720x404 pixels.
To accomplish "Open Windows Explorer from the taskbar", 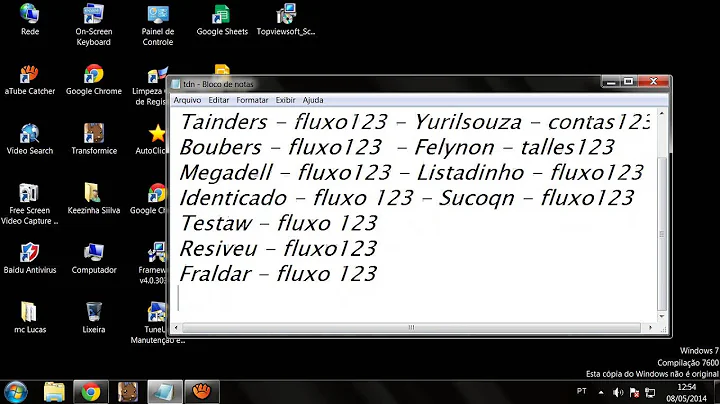I will pyautogui.click(x=54, y=393).
